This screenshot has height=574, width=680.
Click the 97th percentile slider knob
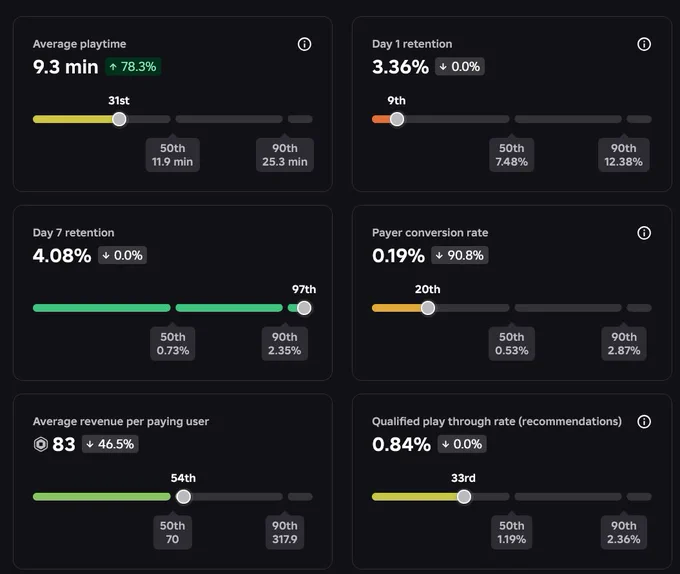pyautogui.click(x=304, y=308)
